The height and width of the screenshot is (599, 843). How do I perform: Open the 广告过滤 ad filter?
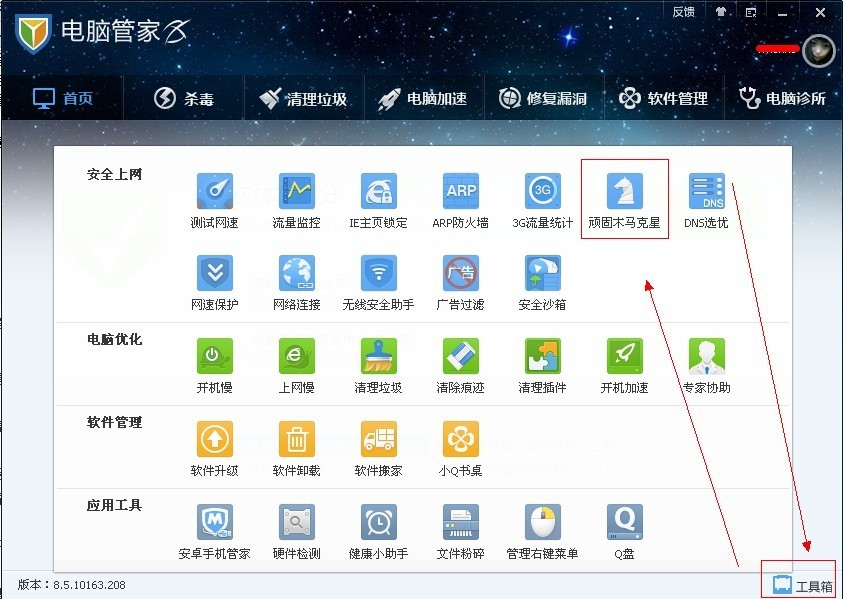[460, 283]
